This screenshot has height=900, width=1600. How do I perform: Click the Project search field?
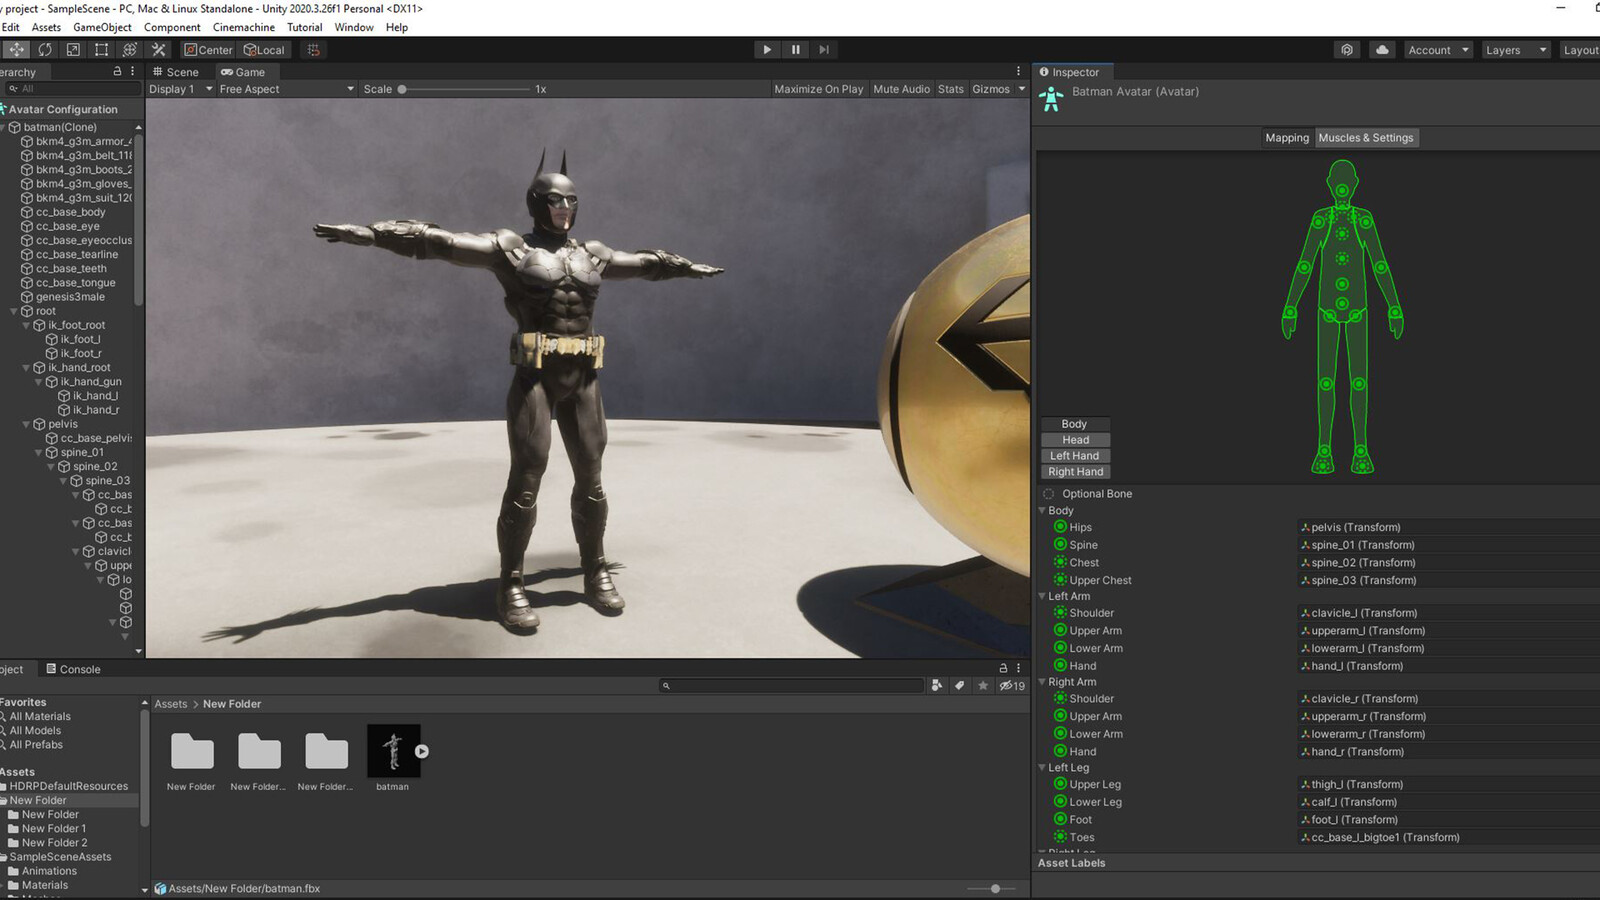(x=791, y=686)
